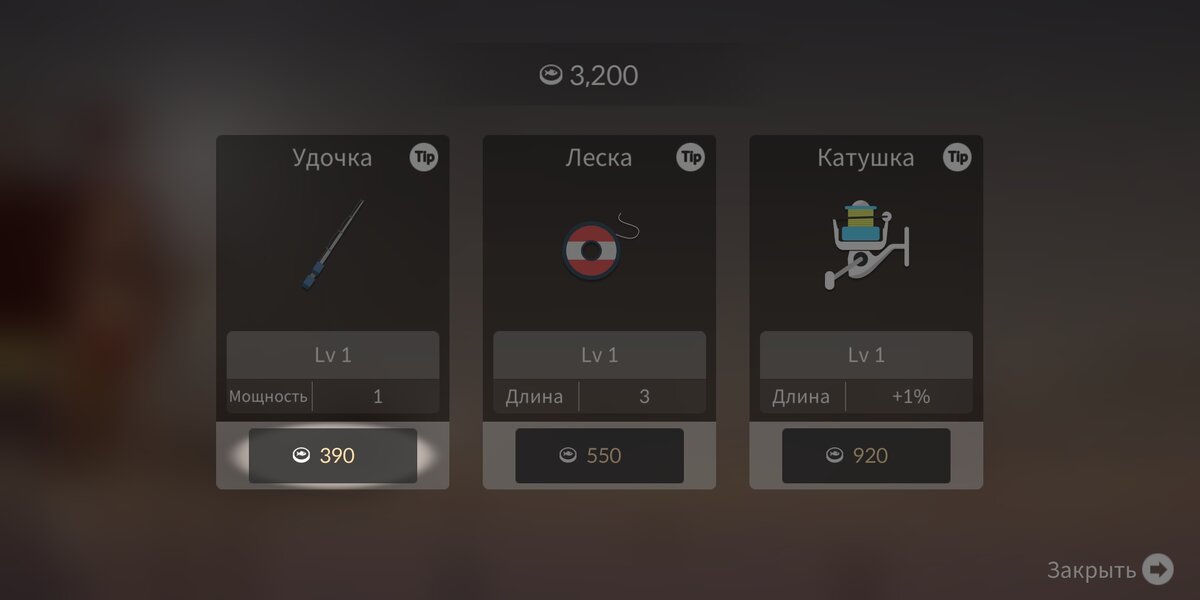This screenshot has width=1200, height=600.
Task: Select the fishing rod image
Action: click(x=332, y=245)
